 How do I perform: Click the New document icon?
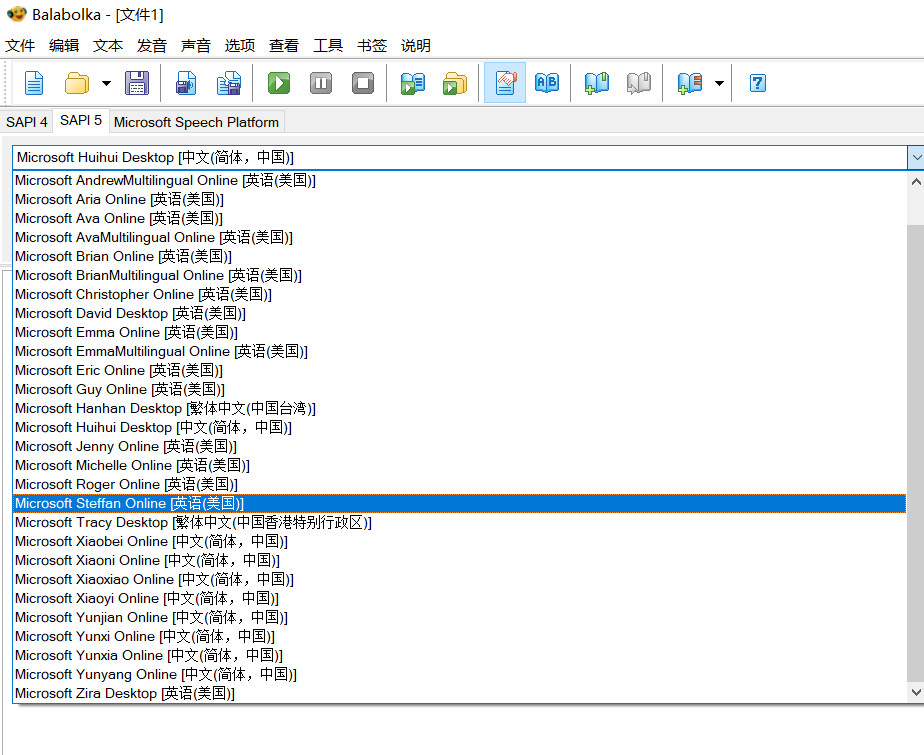click(x=34, y=83)
